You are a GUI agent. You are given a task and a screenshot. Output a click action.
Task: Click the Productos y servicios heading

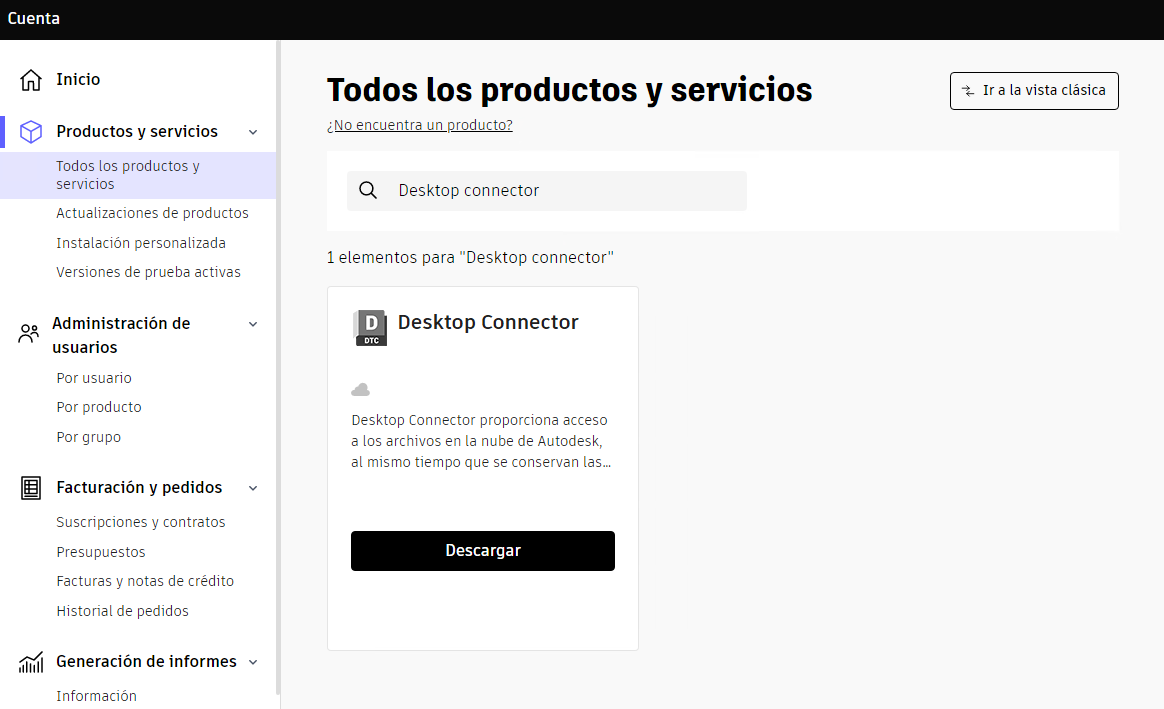tap(137, 131)
